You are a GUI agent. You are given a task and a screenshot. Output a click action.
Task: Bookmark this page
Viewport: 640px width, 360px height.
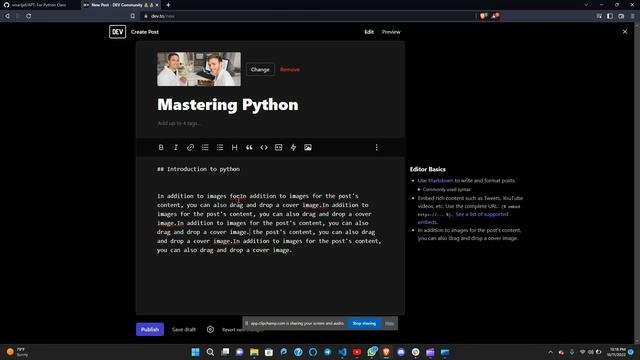(133, 16)
